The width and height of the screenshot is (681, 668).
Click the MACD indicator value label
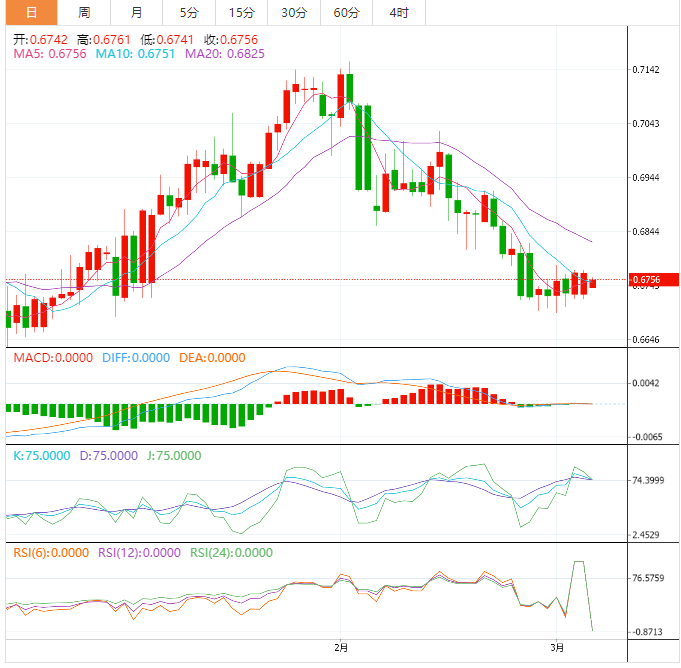click(x=52, y=358)
